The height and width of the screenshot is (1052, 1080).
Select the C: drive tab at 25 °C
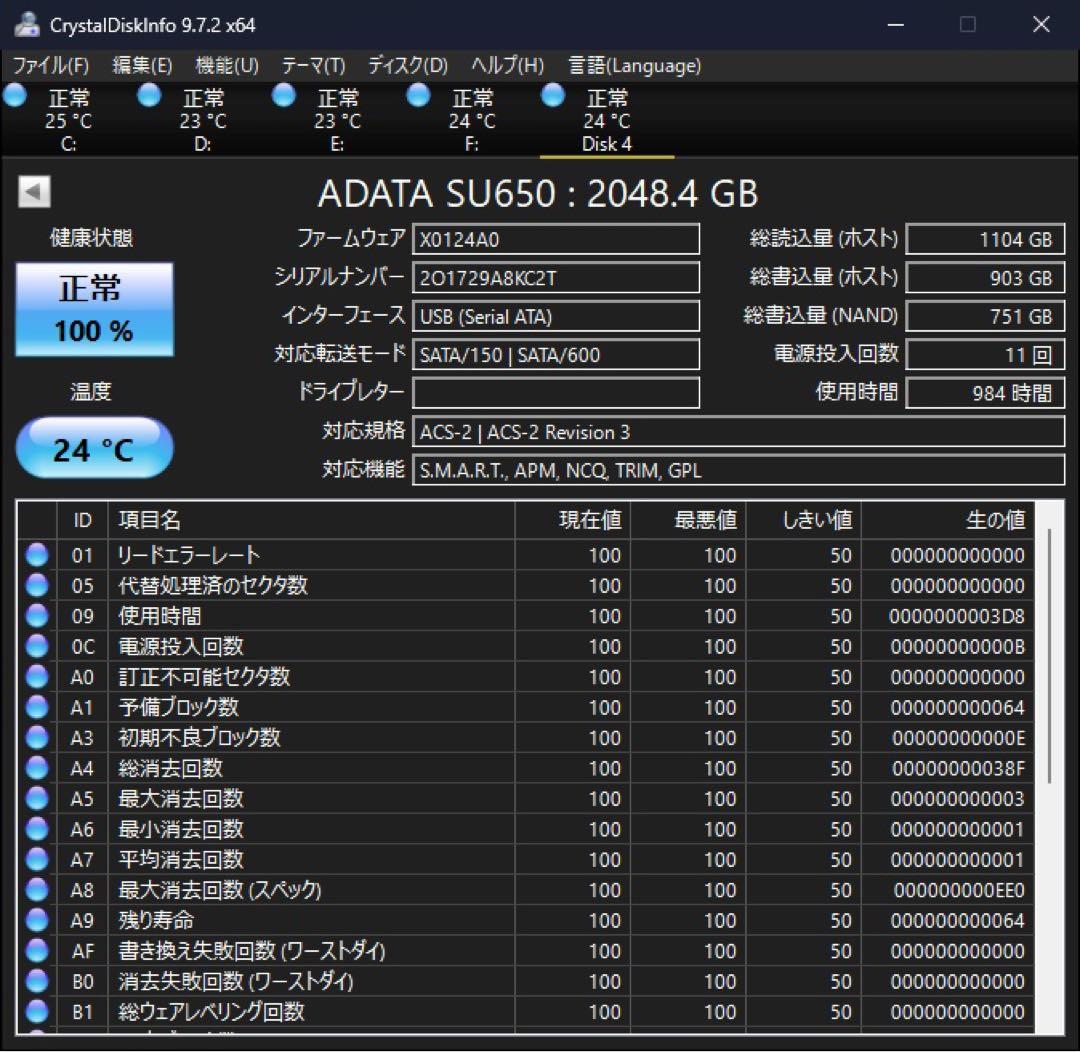[68, 120]
